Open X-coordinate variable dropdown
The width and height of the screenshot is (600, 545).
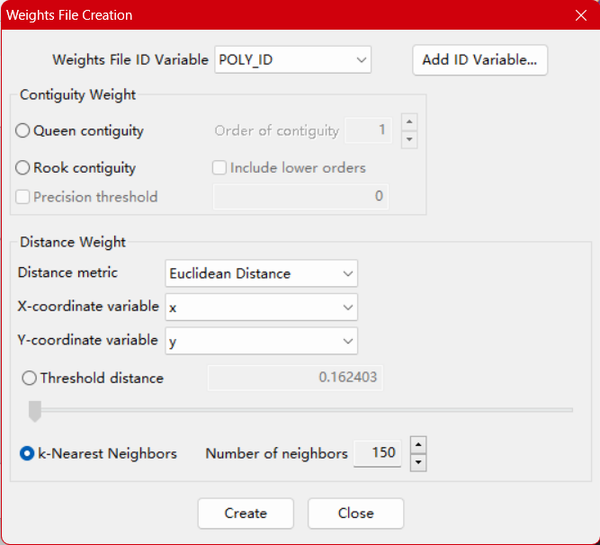[x=261, y=307]
